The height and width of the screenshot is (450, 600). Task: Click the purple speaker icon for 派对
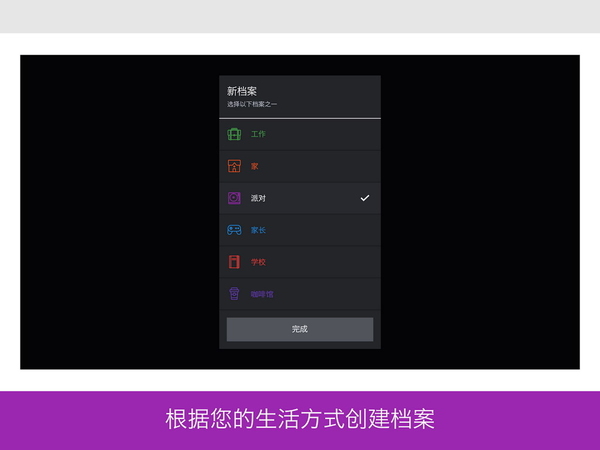tap(234, 198)
